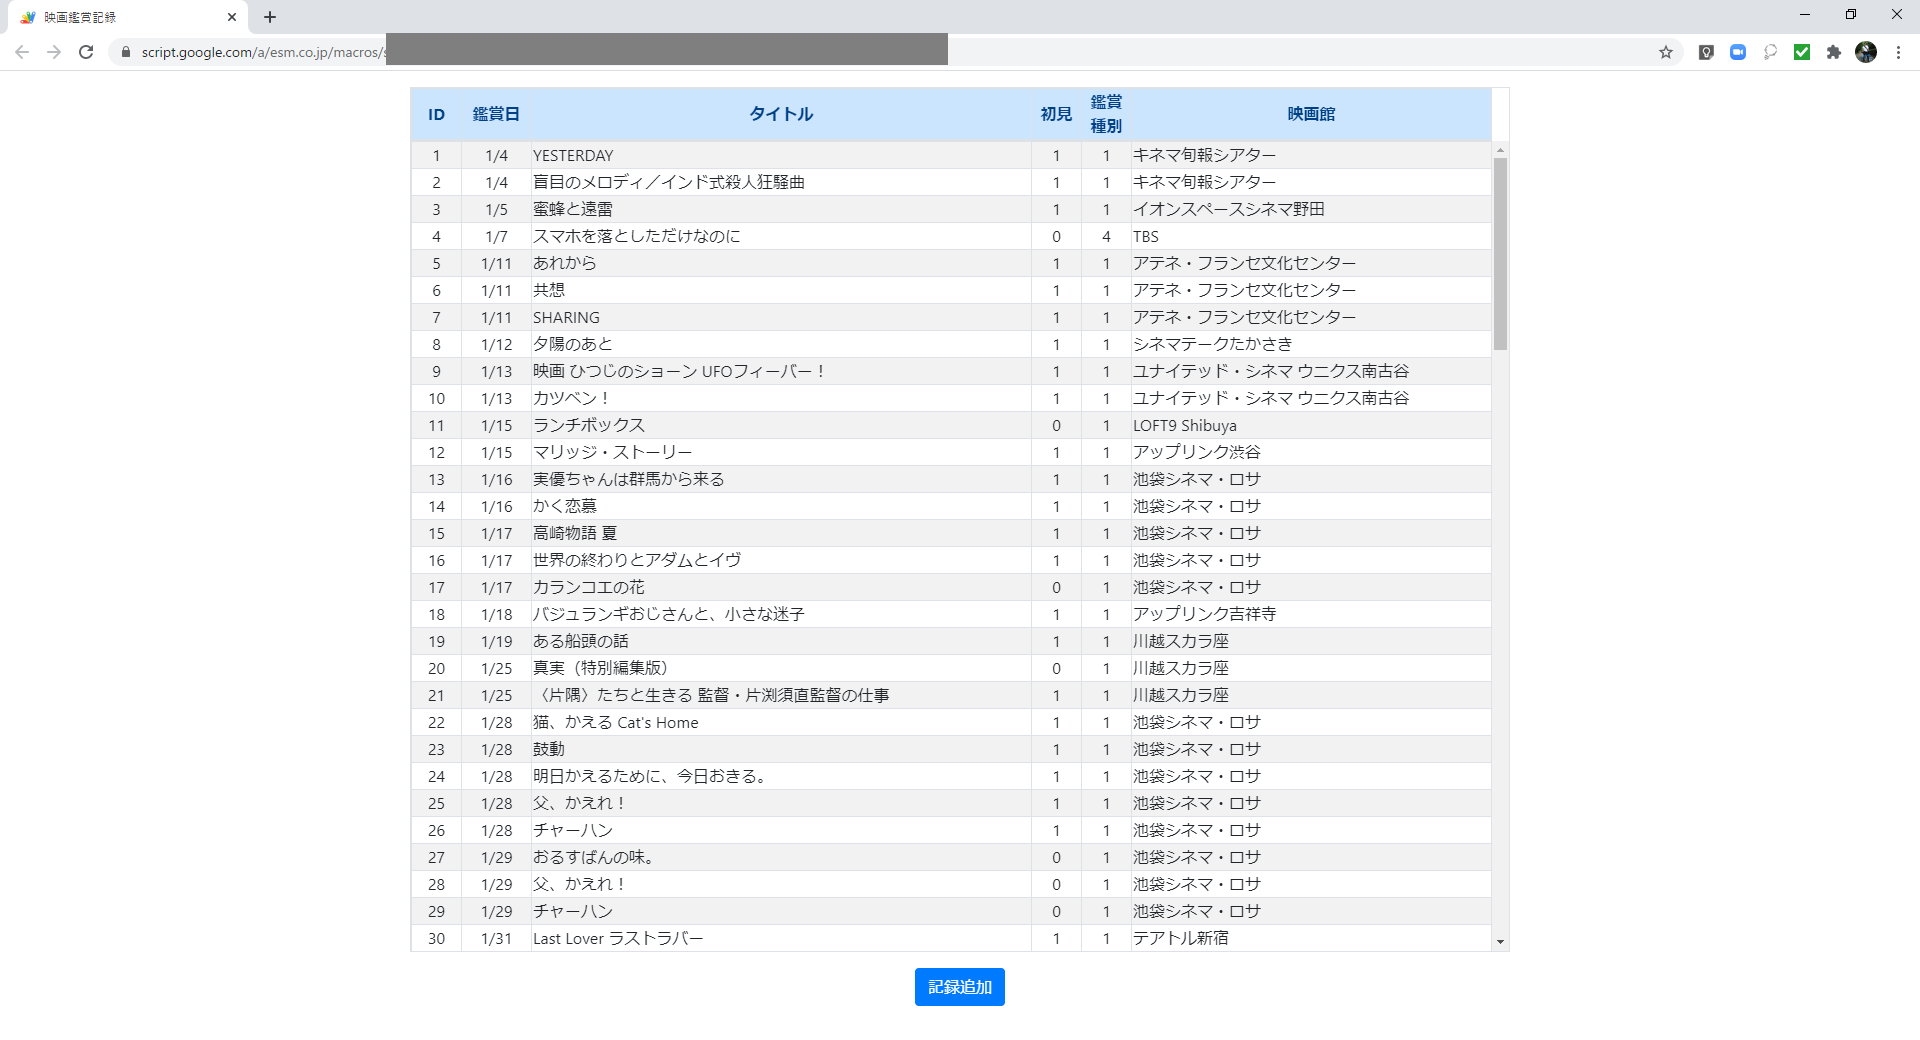The image size is (1920, 1040).
Task: Open a new tab with the plus button
Action: click(269, 16)
